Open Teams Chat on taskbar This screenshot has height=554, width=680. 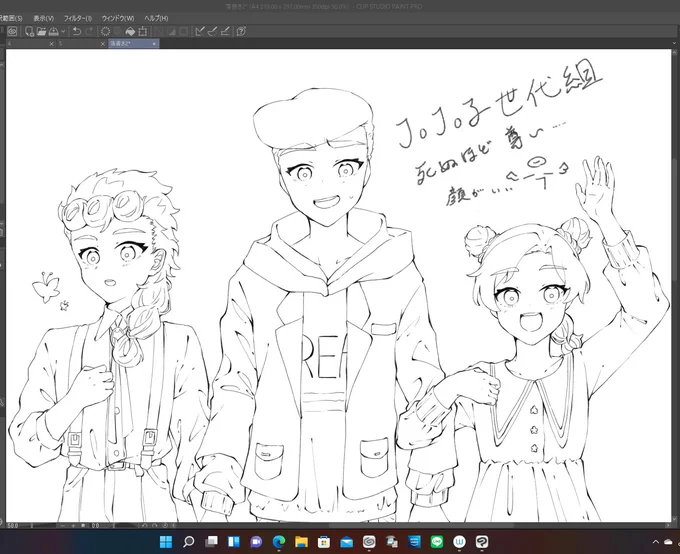pyautogui.click(x=256, y=541)
